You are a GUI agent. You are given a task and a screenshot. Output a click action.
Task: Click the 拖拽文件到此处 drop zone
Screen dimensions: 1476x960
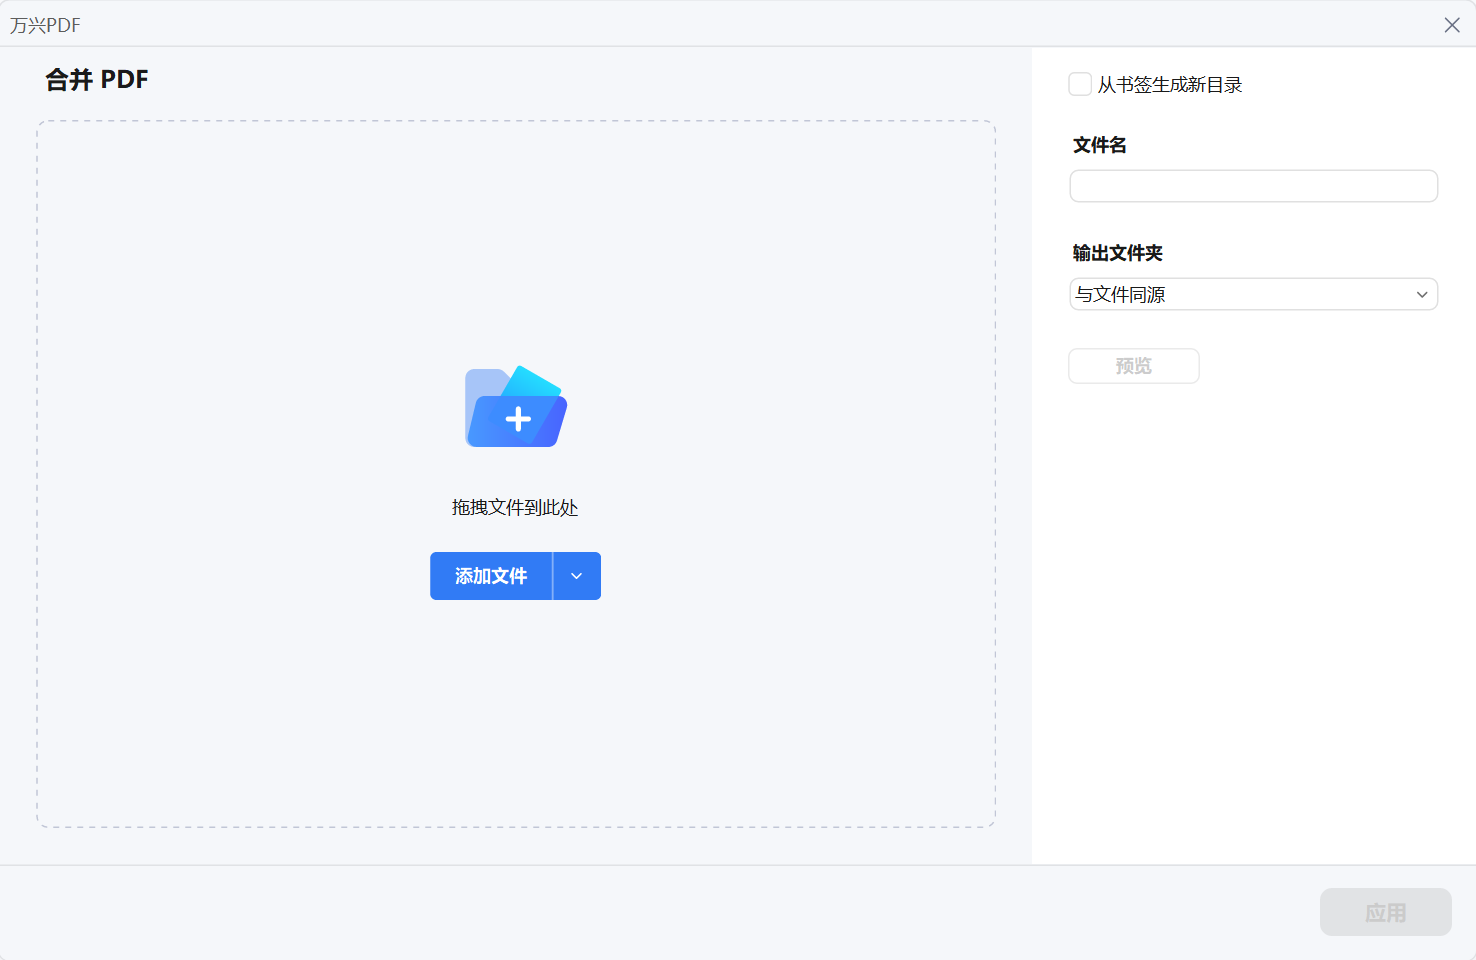point(515,508)
